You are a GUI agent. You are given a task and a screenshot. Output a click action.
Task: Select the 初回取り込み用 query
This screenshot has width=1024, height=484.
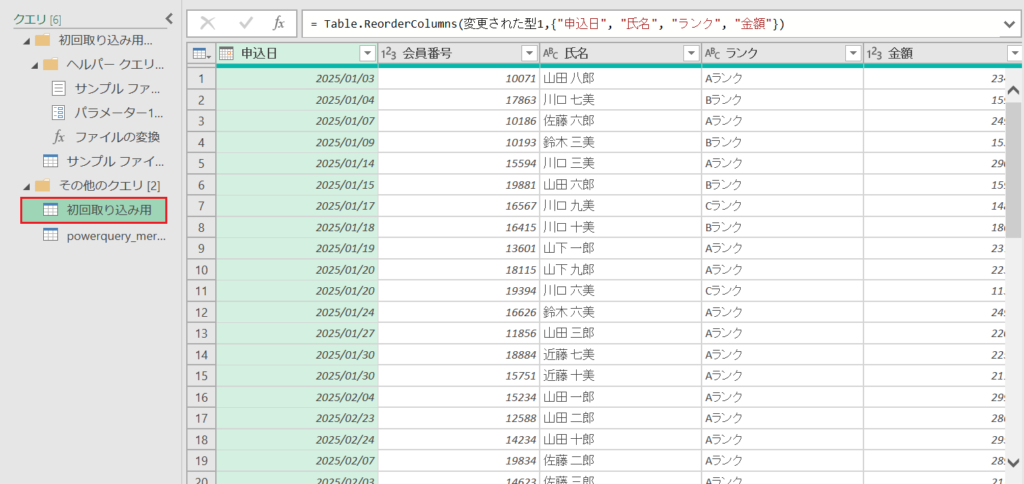[x=93, y=210]
